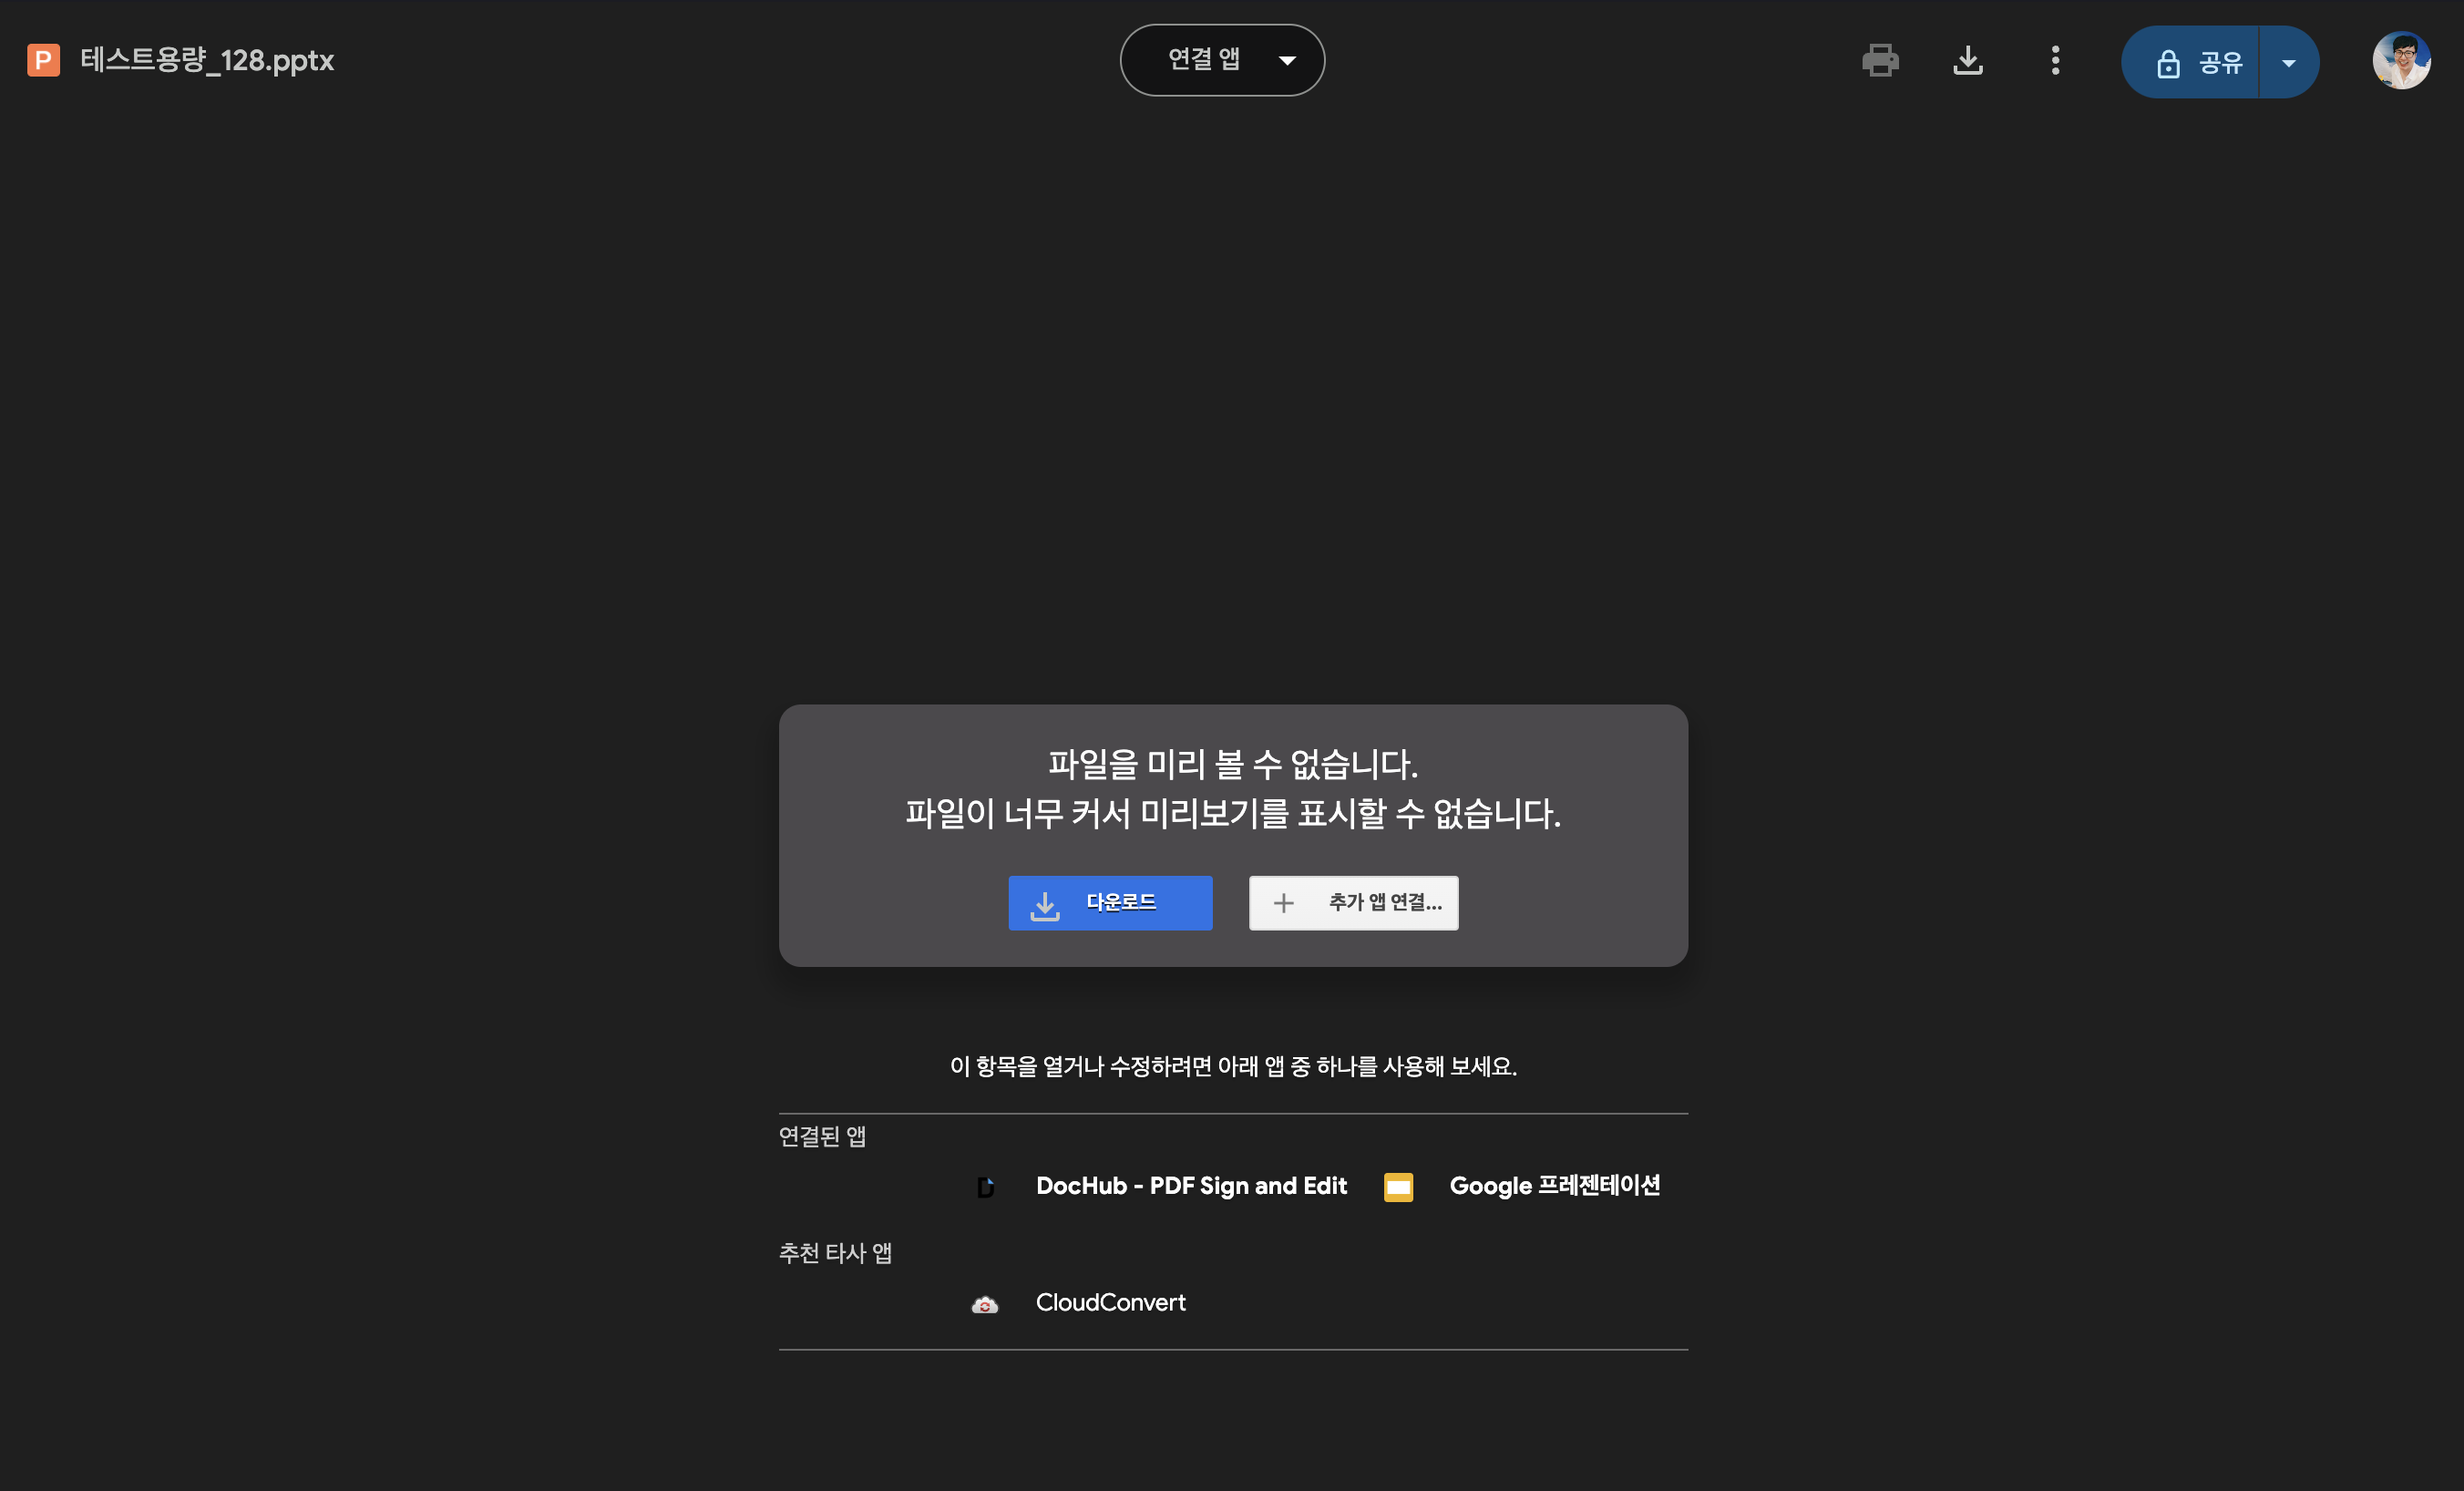Click the Google Slides yellow icon
The image size is (2464, 1491).
pyautogui.click(x=1398, y=1187)
